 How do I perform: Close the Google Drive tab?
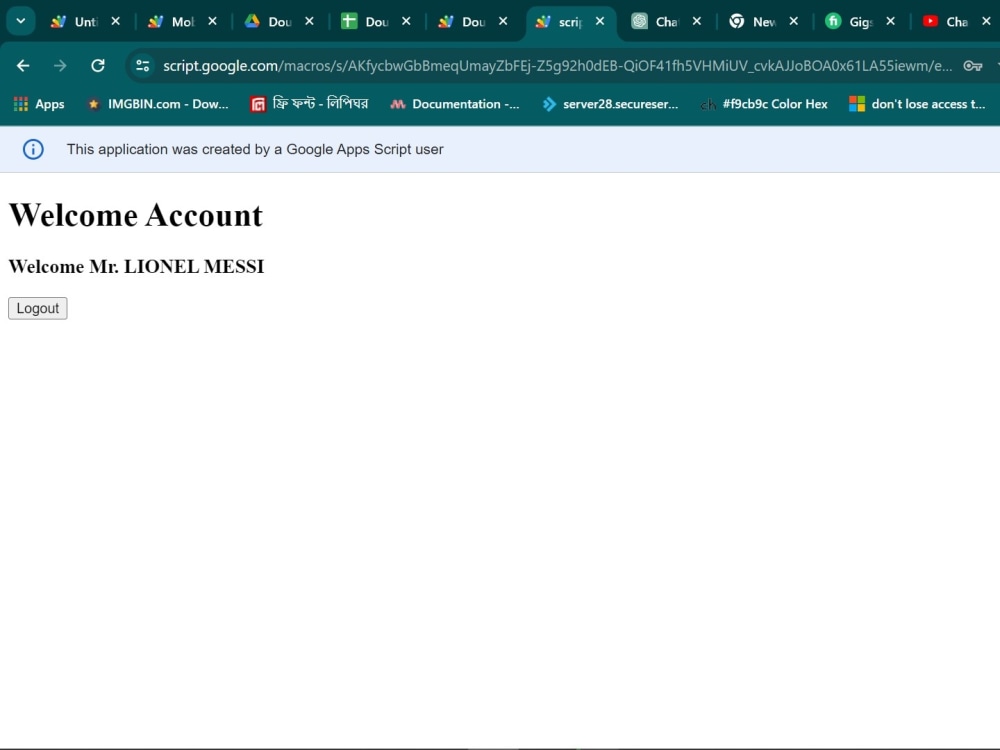point(309,21)
